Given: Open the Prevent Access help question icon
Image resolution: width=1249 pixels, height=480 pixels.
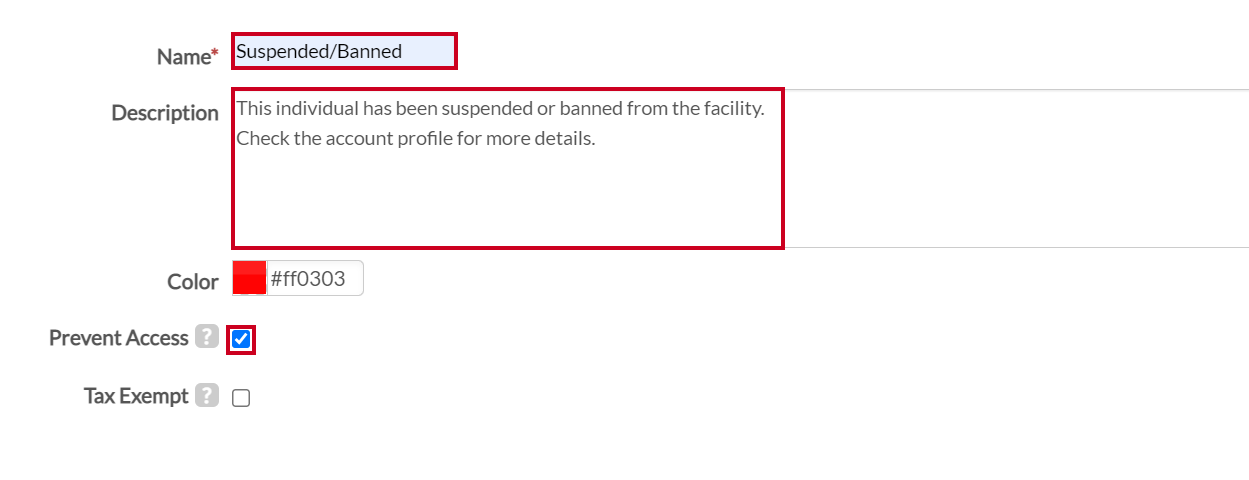Looking at the screenshot, I should coord(207,337).
